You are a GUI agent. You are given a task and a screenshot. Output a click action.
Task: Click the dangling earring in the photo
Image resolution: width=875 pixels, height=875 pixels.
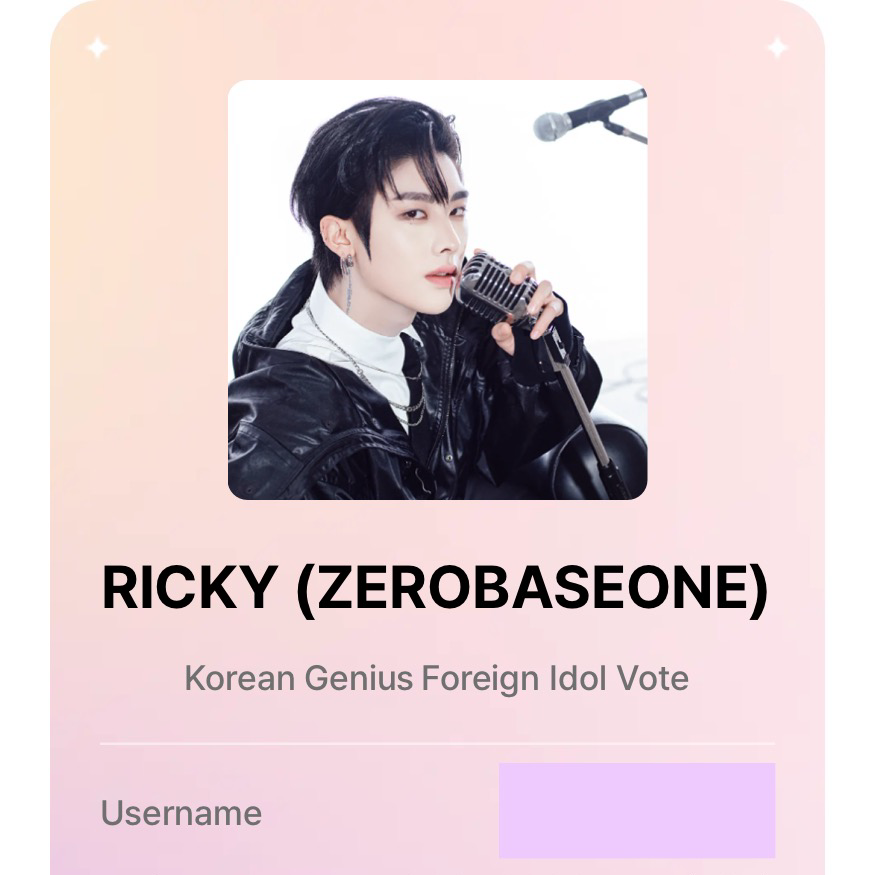coord(348,281)
